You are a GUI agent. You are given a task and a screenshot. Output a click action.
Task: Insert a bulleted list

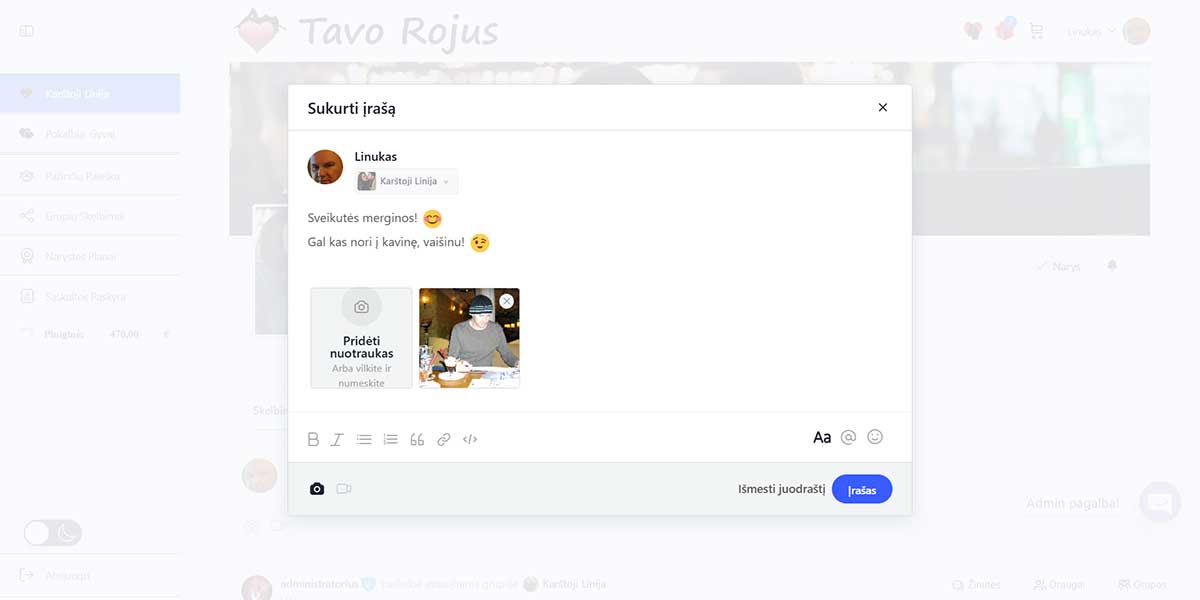(x=364, y=439)
